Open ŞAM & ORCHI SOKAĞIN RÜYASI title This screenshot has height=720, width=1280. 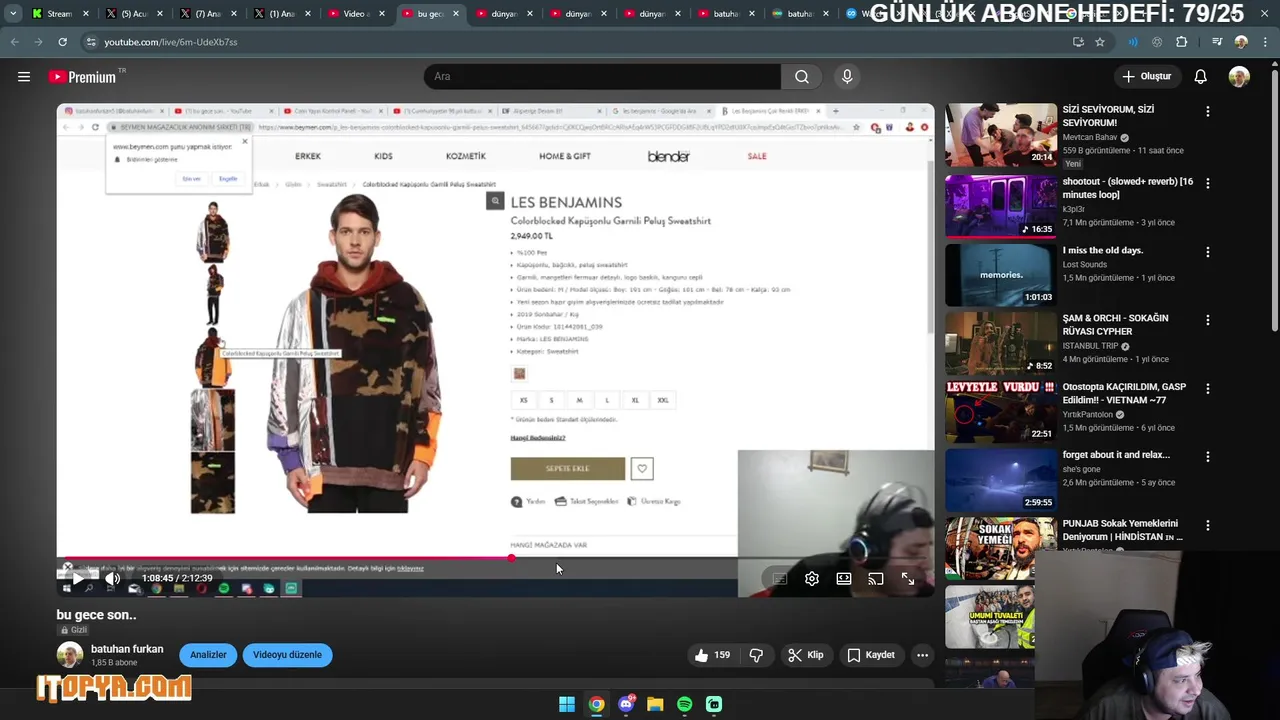(1115, 325)
